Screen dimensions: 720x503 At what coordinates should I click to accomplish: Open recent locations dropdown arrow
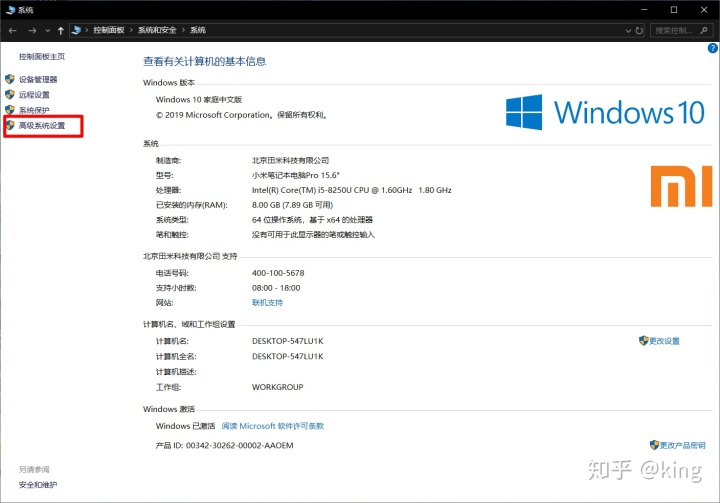pos(47,30)
